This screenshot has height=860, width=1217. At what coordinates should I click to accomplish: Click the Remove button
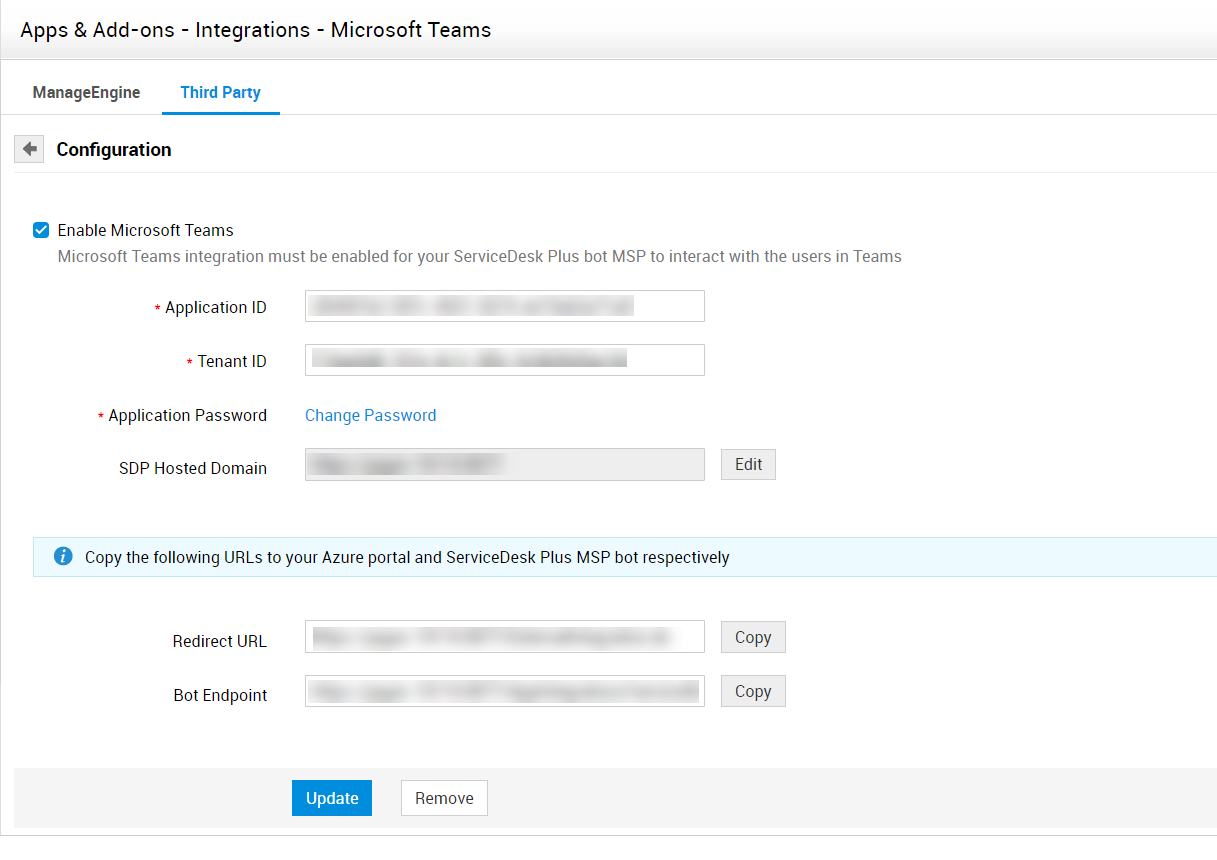[444, 798]
